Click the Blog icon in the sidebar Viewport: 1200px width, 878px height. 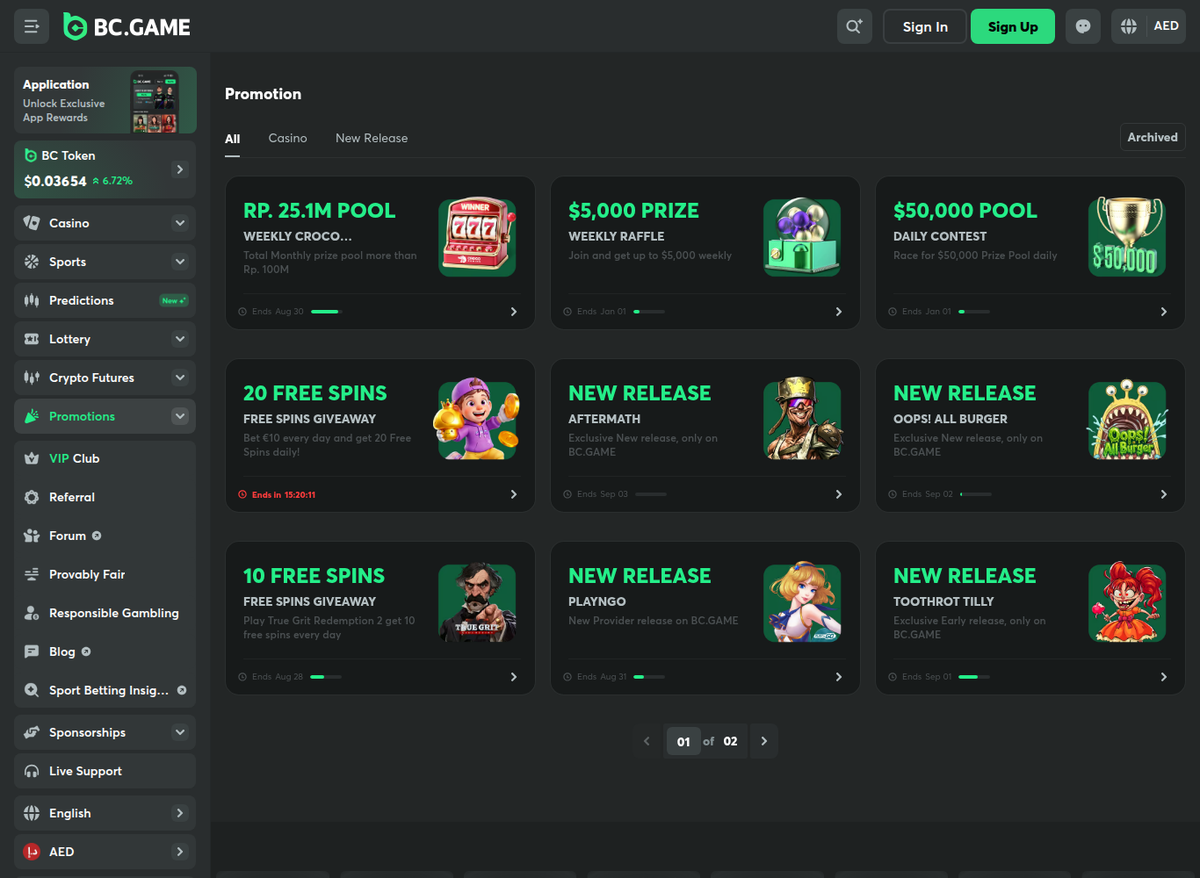click(x=31, y=652)
